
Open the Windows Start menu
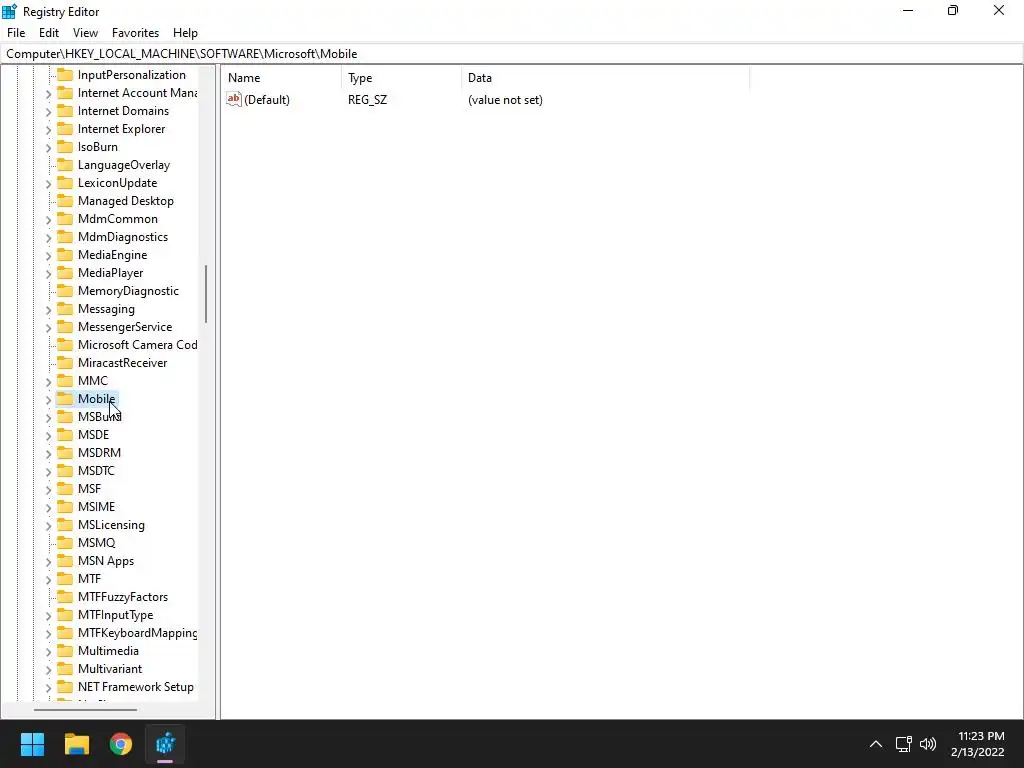point(32,744)
